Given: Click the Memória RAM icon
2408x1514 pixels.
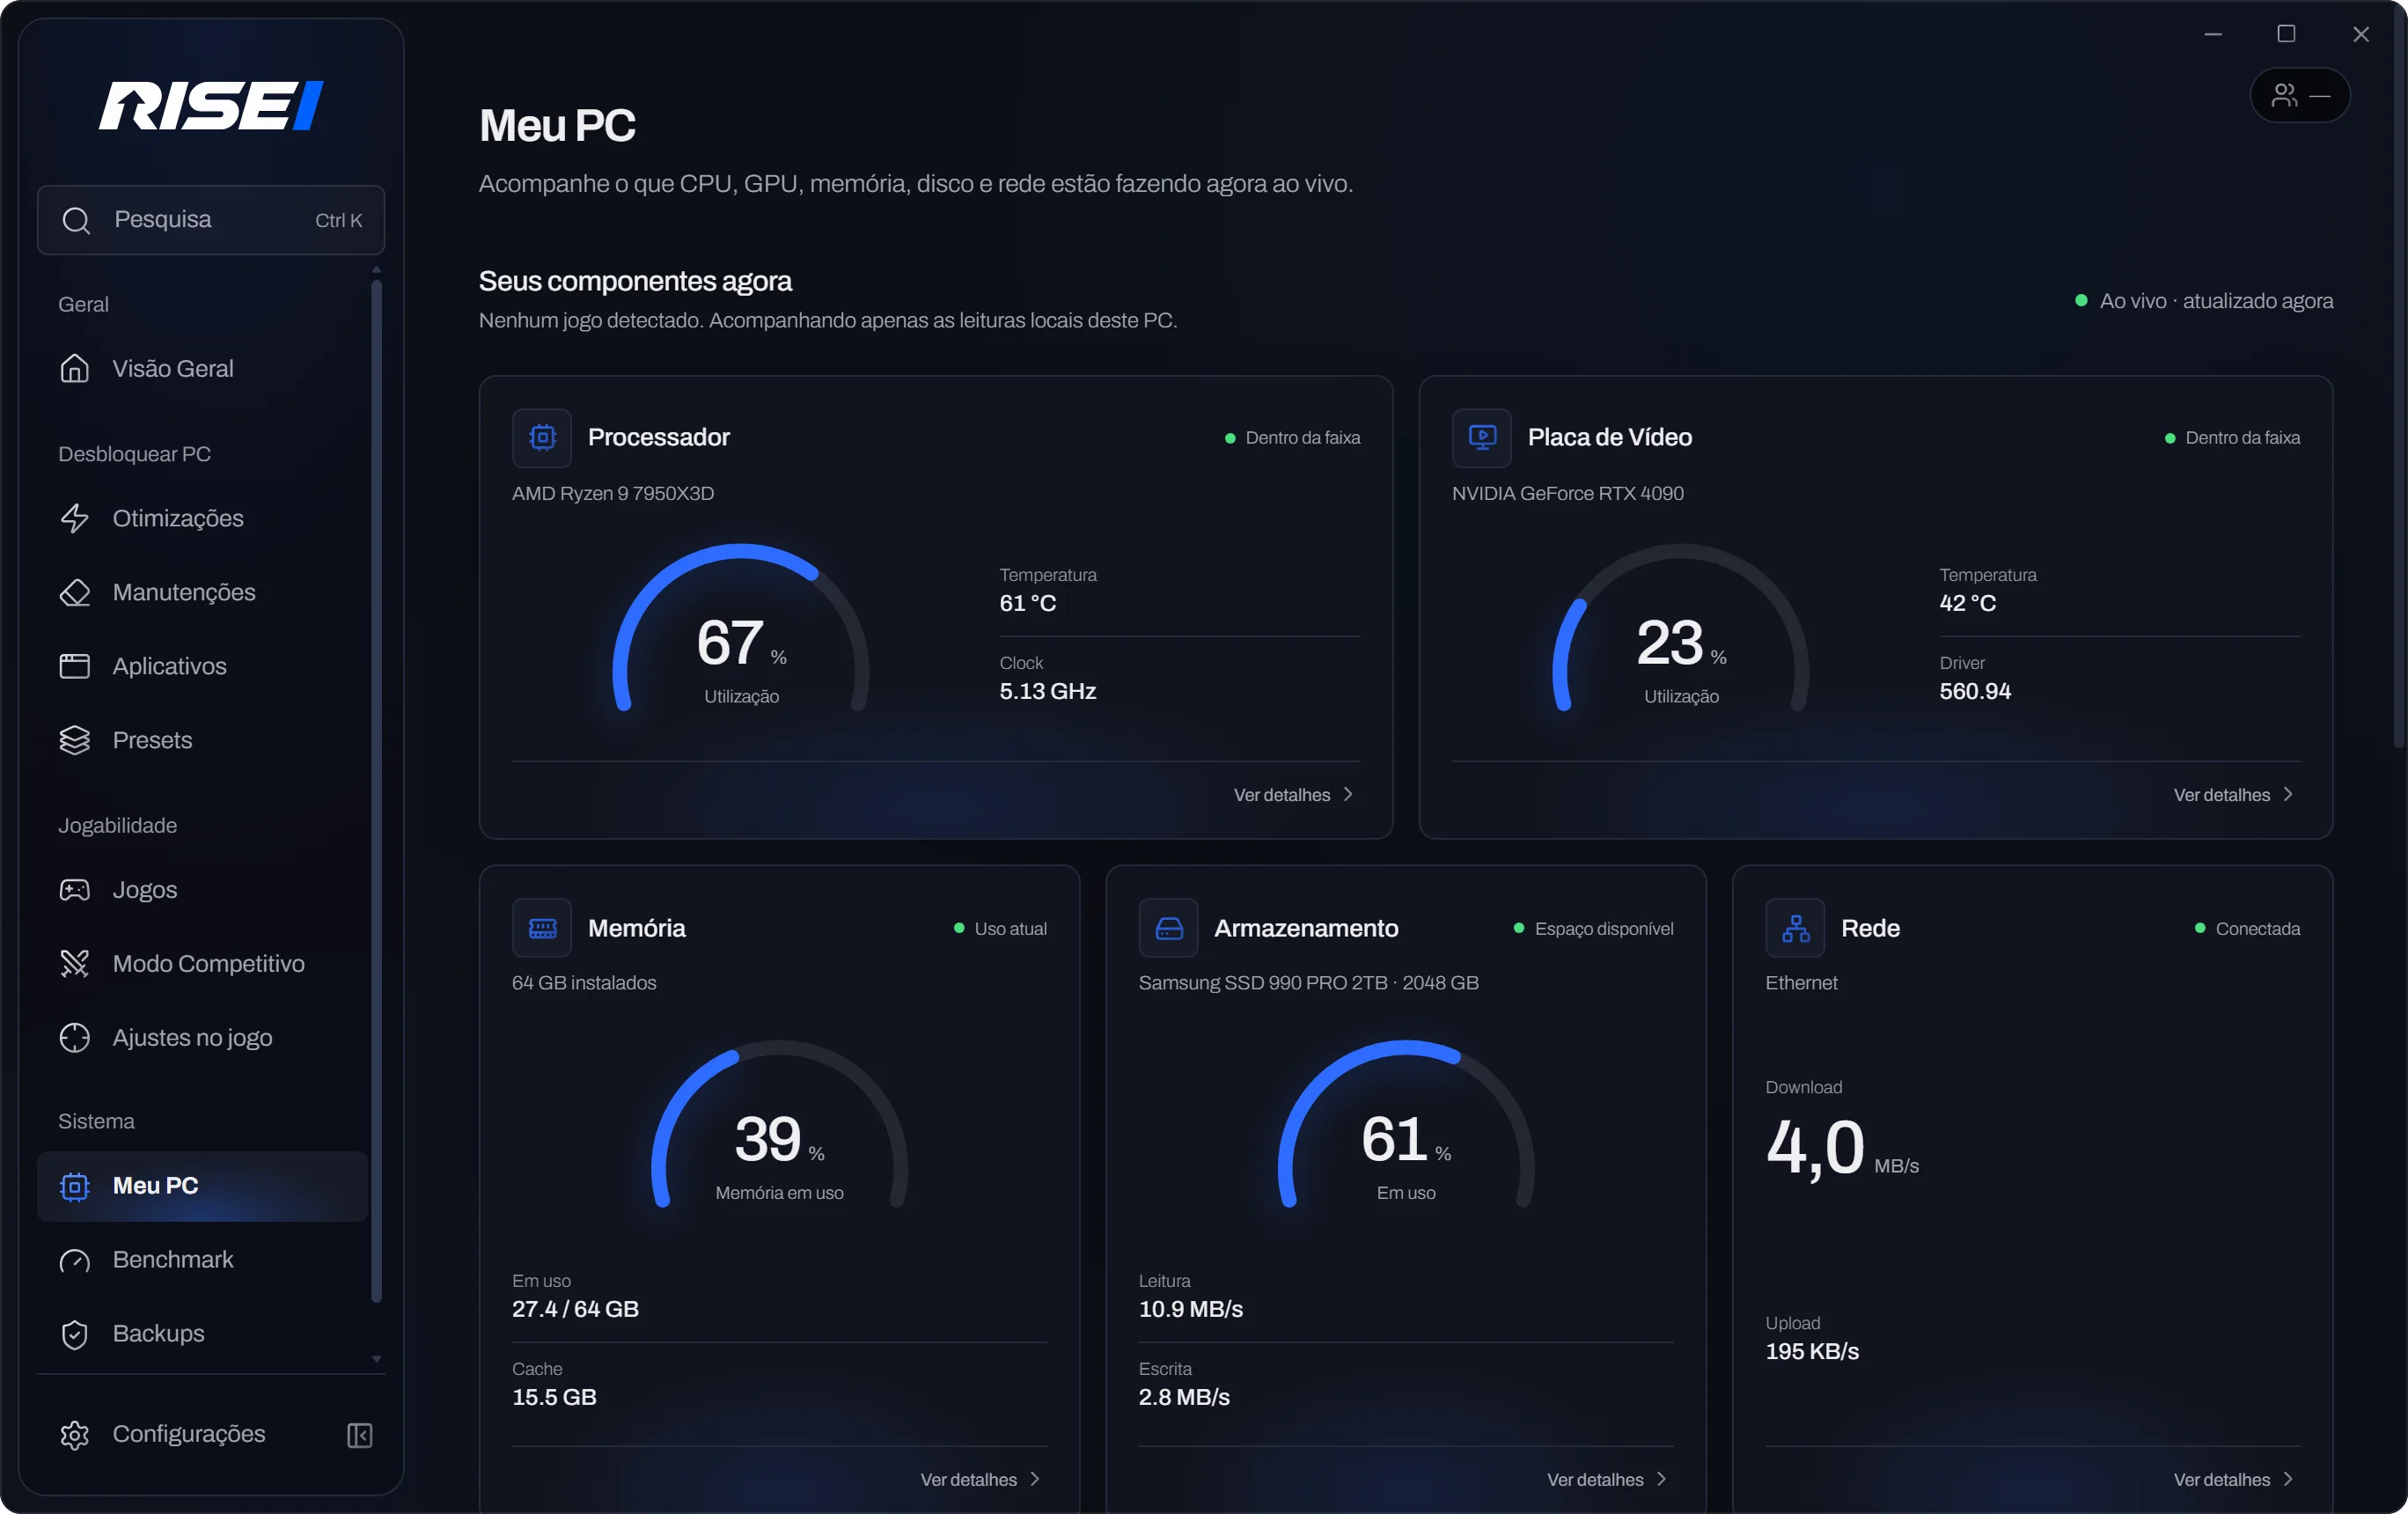Looking at the screenshot, I should [542, 928].
